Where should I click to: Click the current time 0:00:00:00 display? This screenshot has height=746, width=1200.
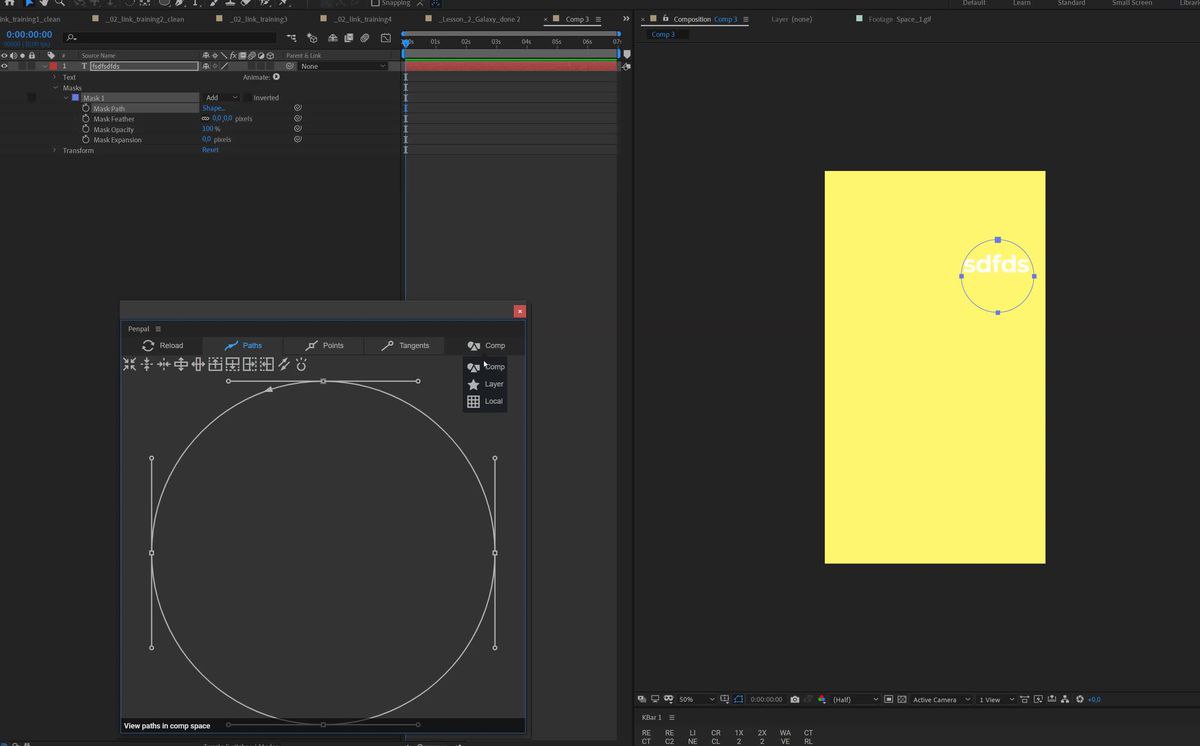(29, 34)
